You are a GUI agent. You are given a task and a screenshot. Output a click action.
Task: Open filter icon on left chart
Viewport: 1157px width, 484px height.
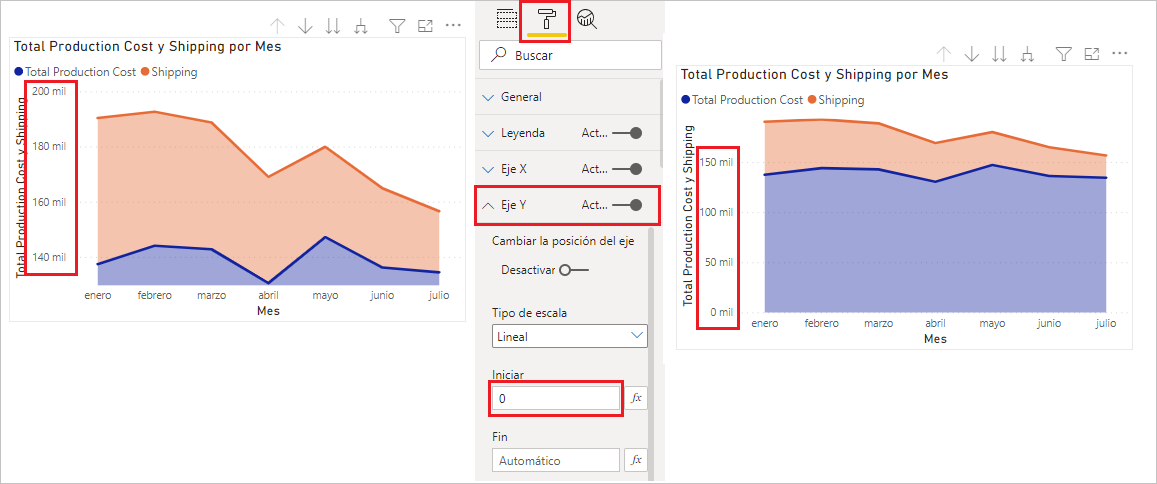tap(397, 26)
